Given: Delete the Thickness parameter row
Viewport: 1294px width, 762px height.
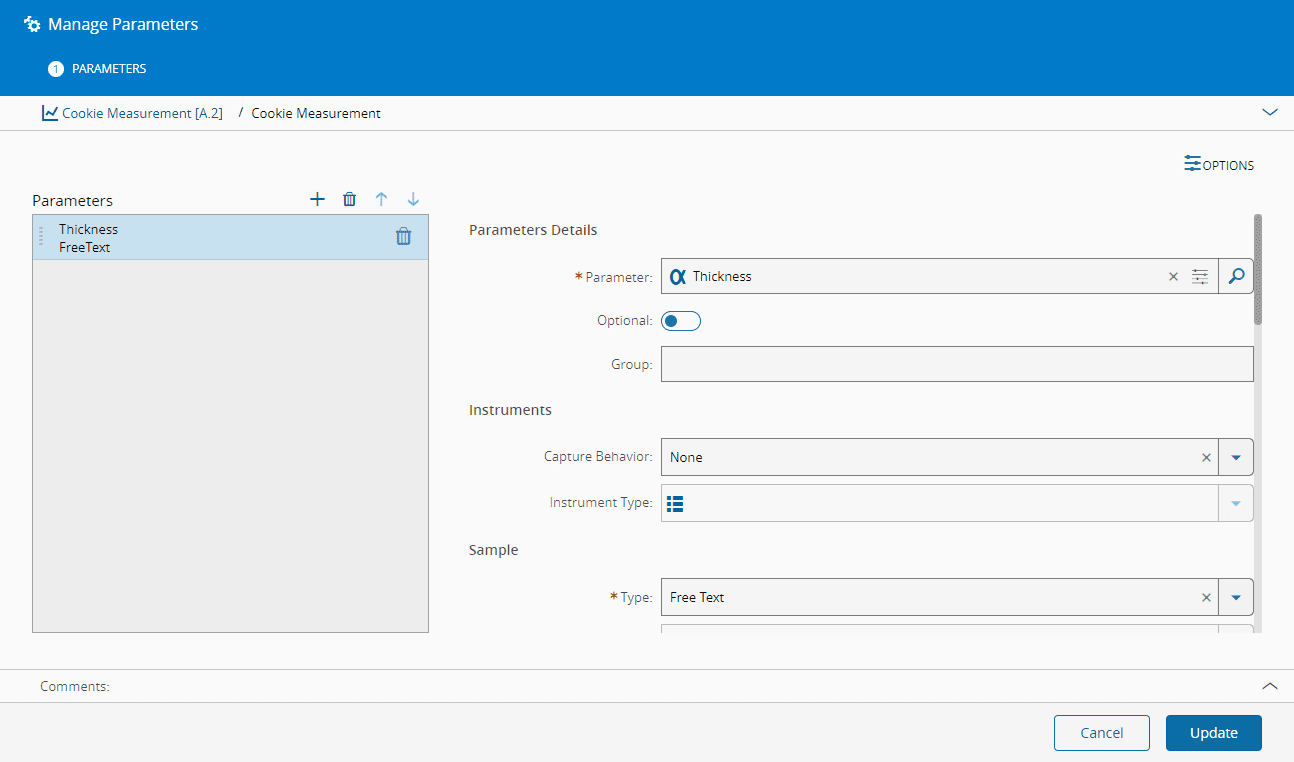Looking at the screenshot, I should [x=403, y=237].
